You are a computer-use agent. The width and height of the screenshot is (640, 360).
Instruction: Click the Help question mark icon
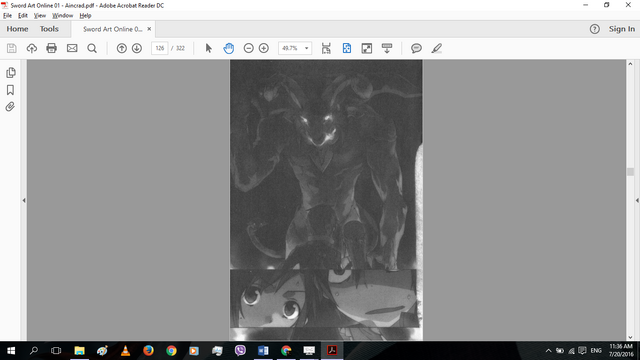(x=595, y=29)
